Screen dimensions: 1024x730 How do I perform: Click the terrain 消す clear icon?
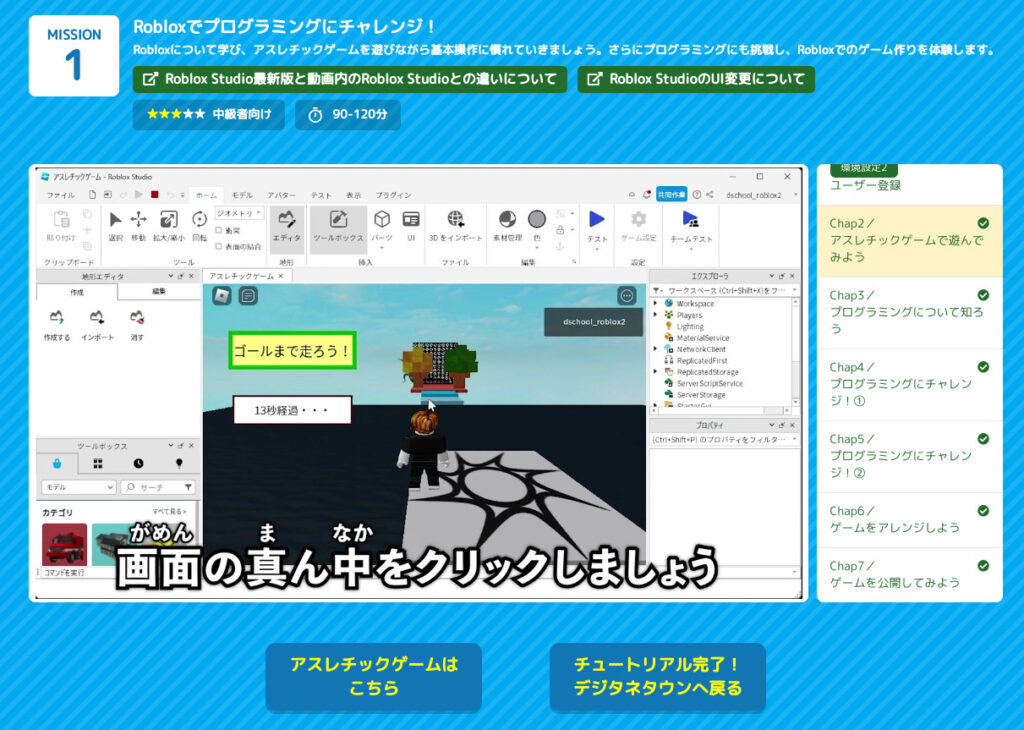136,318
